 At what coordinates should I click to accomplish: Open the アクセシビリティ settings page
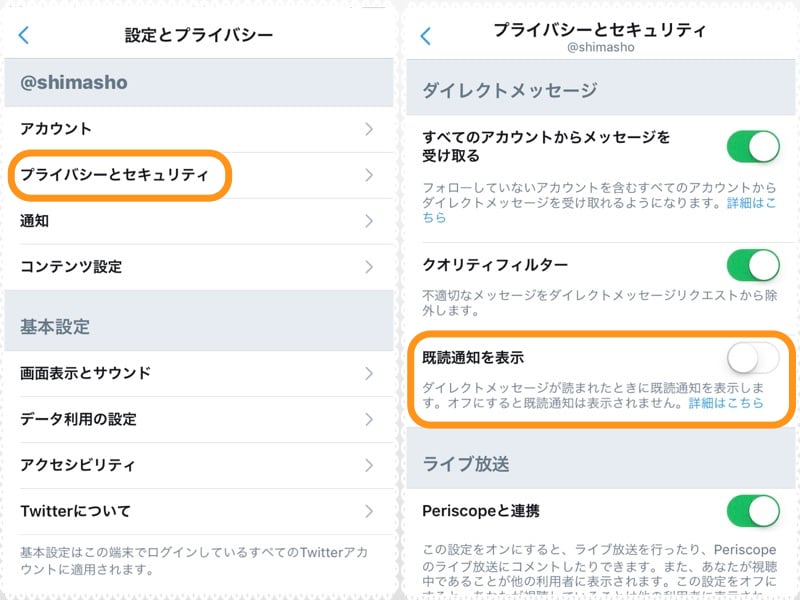point(120,465)
